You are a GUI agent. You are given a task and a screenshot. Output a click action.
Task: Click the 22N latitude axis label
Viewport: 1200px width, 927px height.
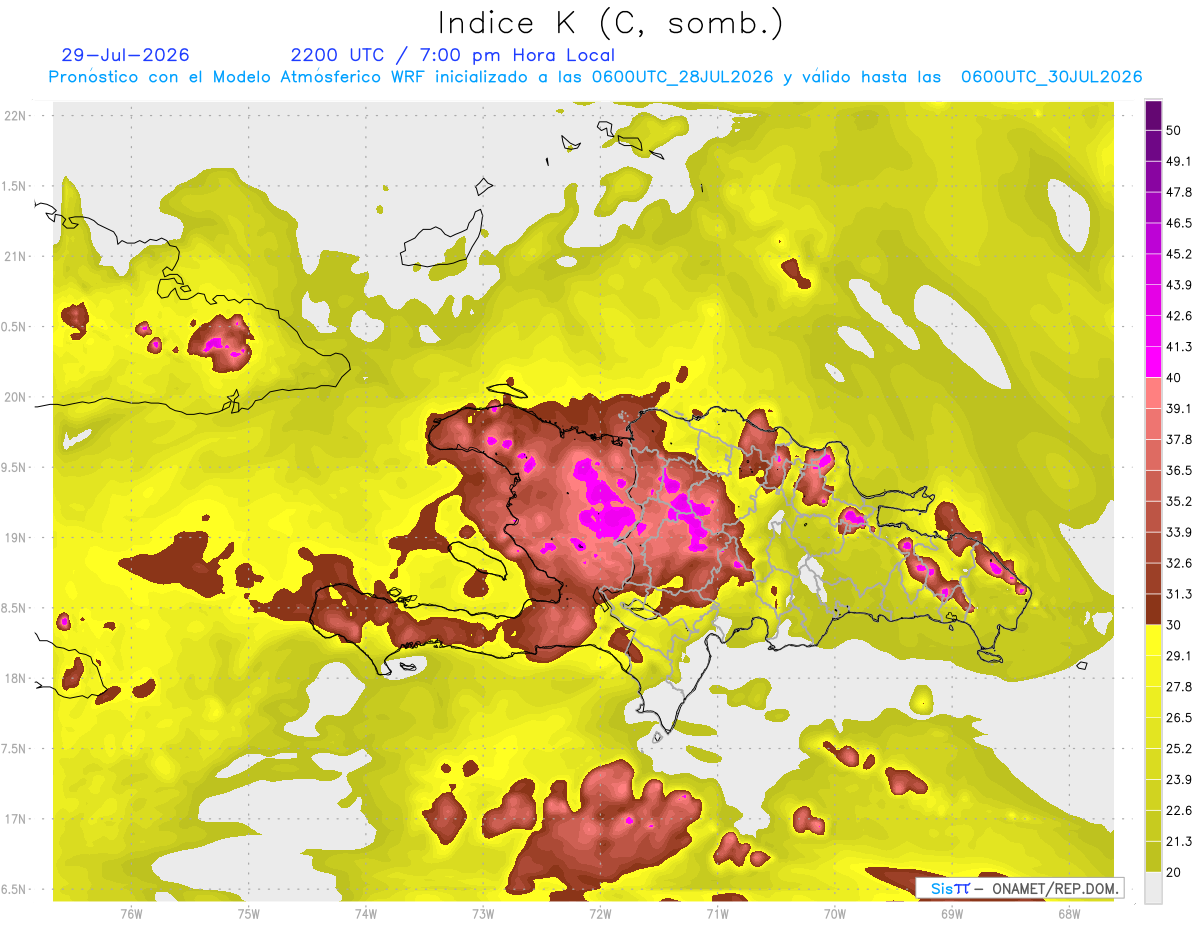click(16, 115)
